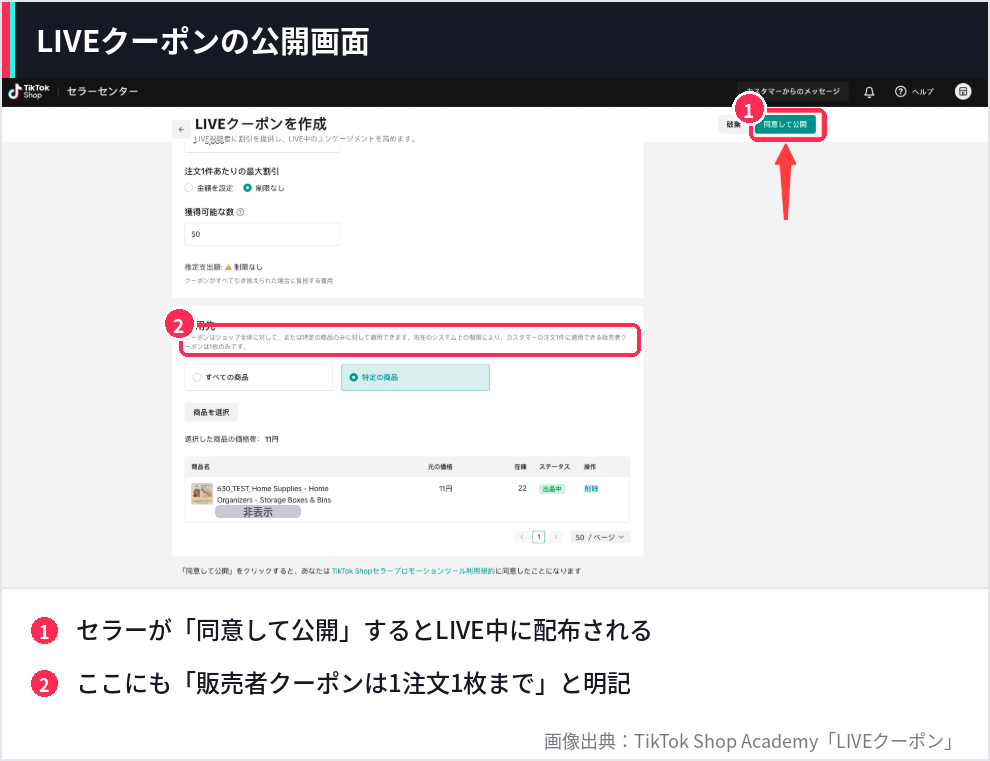Click the 破棄 discard button

click(x=733, y=124)
